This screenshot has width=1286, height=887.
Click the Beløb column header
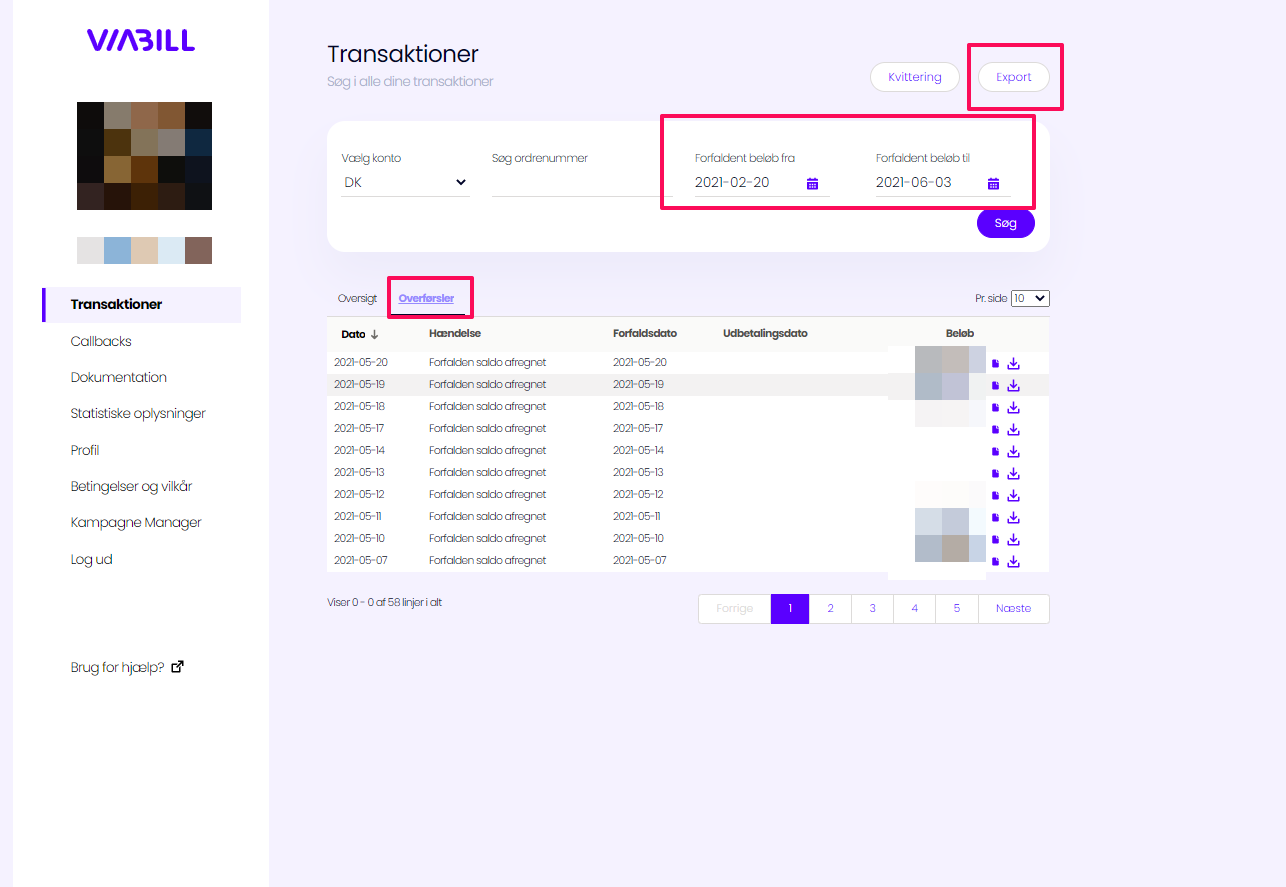(960, 334)
